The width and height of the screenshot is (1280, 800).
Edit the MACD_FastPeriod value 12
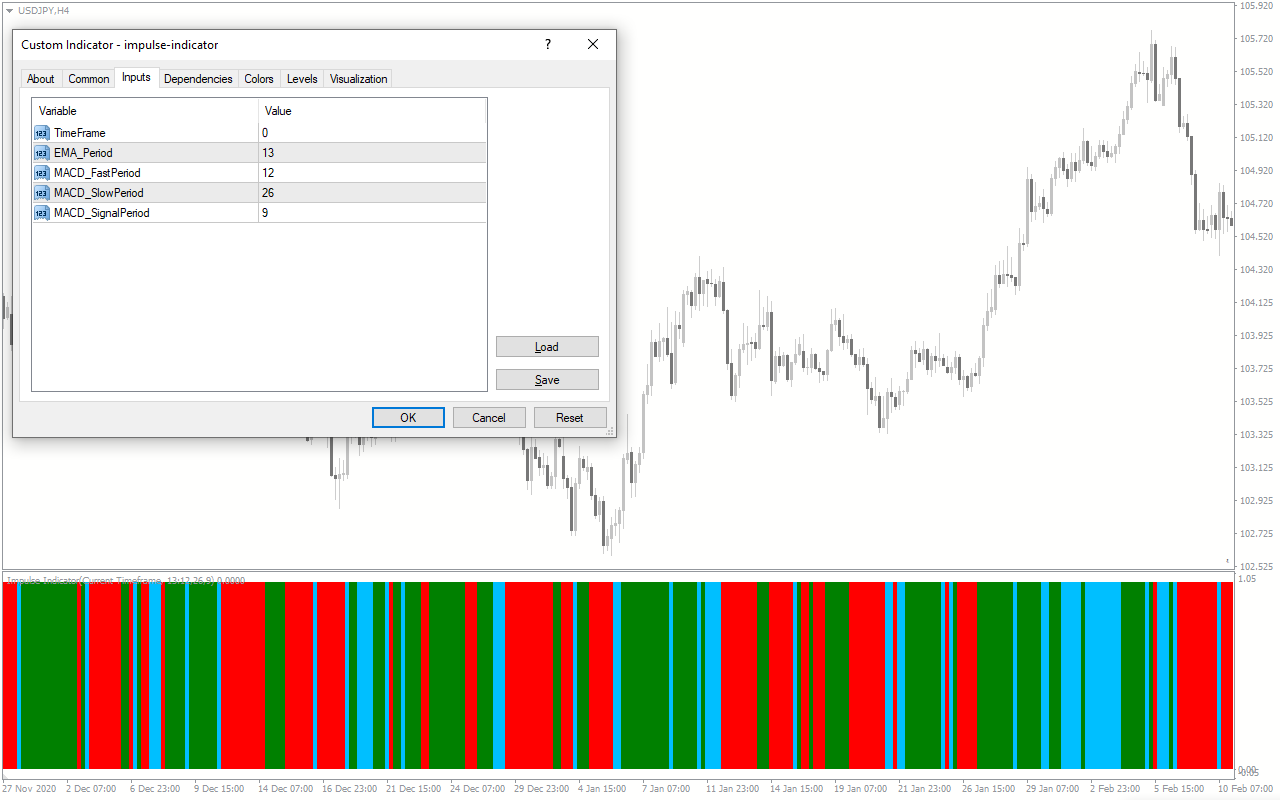(372, 173)
